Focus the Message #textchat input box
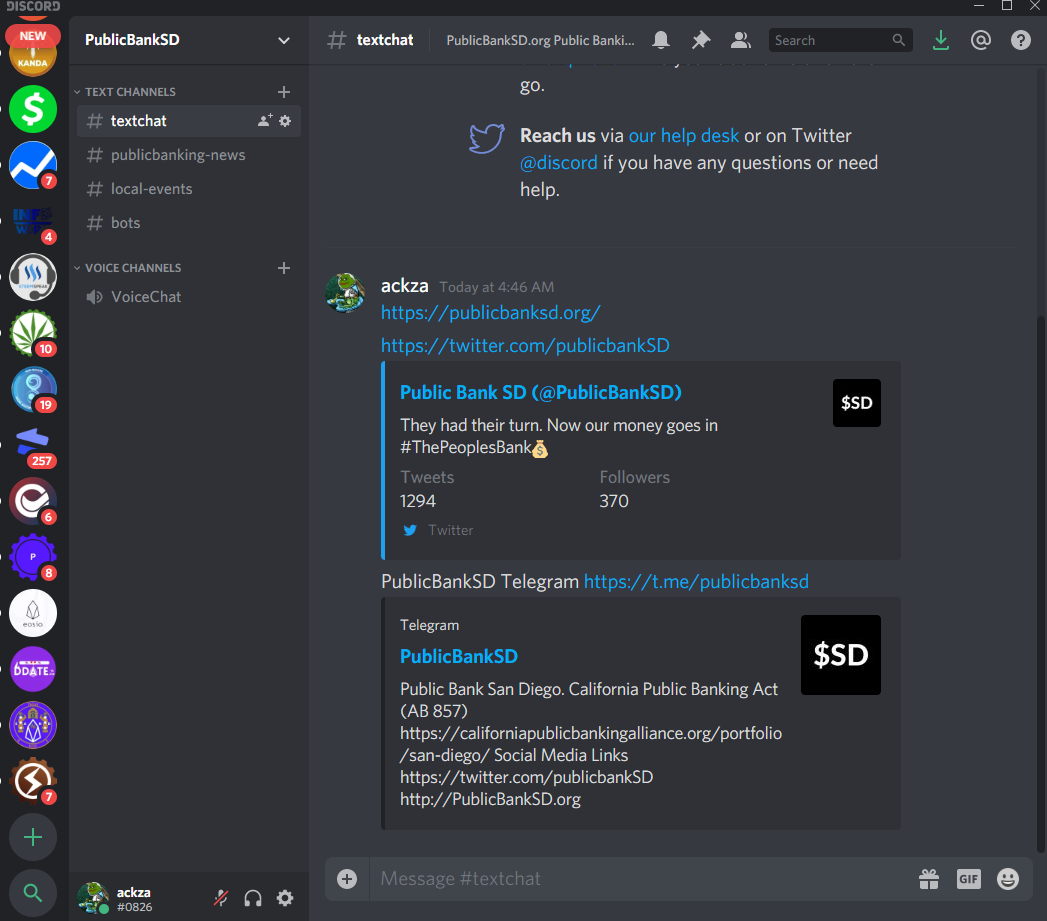Image resolution: width=1047 pixels, height=921 pixels. 641,879
